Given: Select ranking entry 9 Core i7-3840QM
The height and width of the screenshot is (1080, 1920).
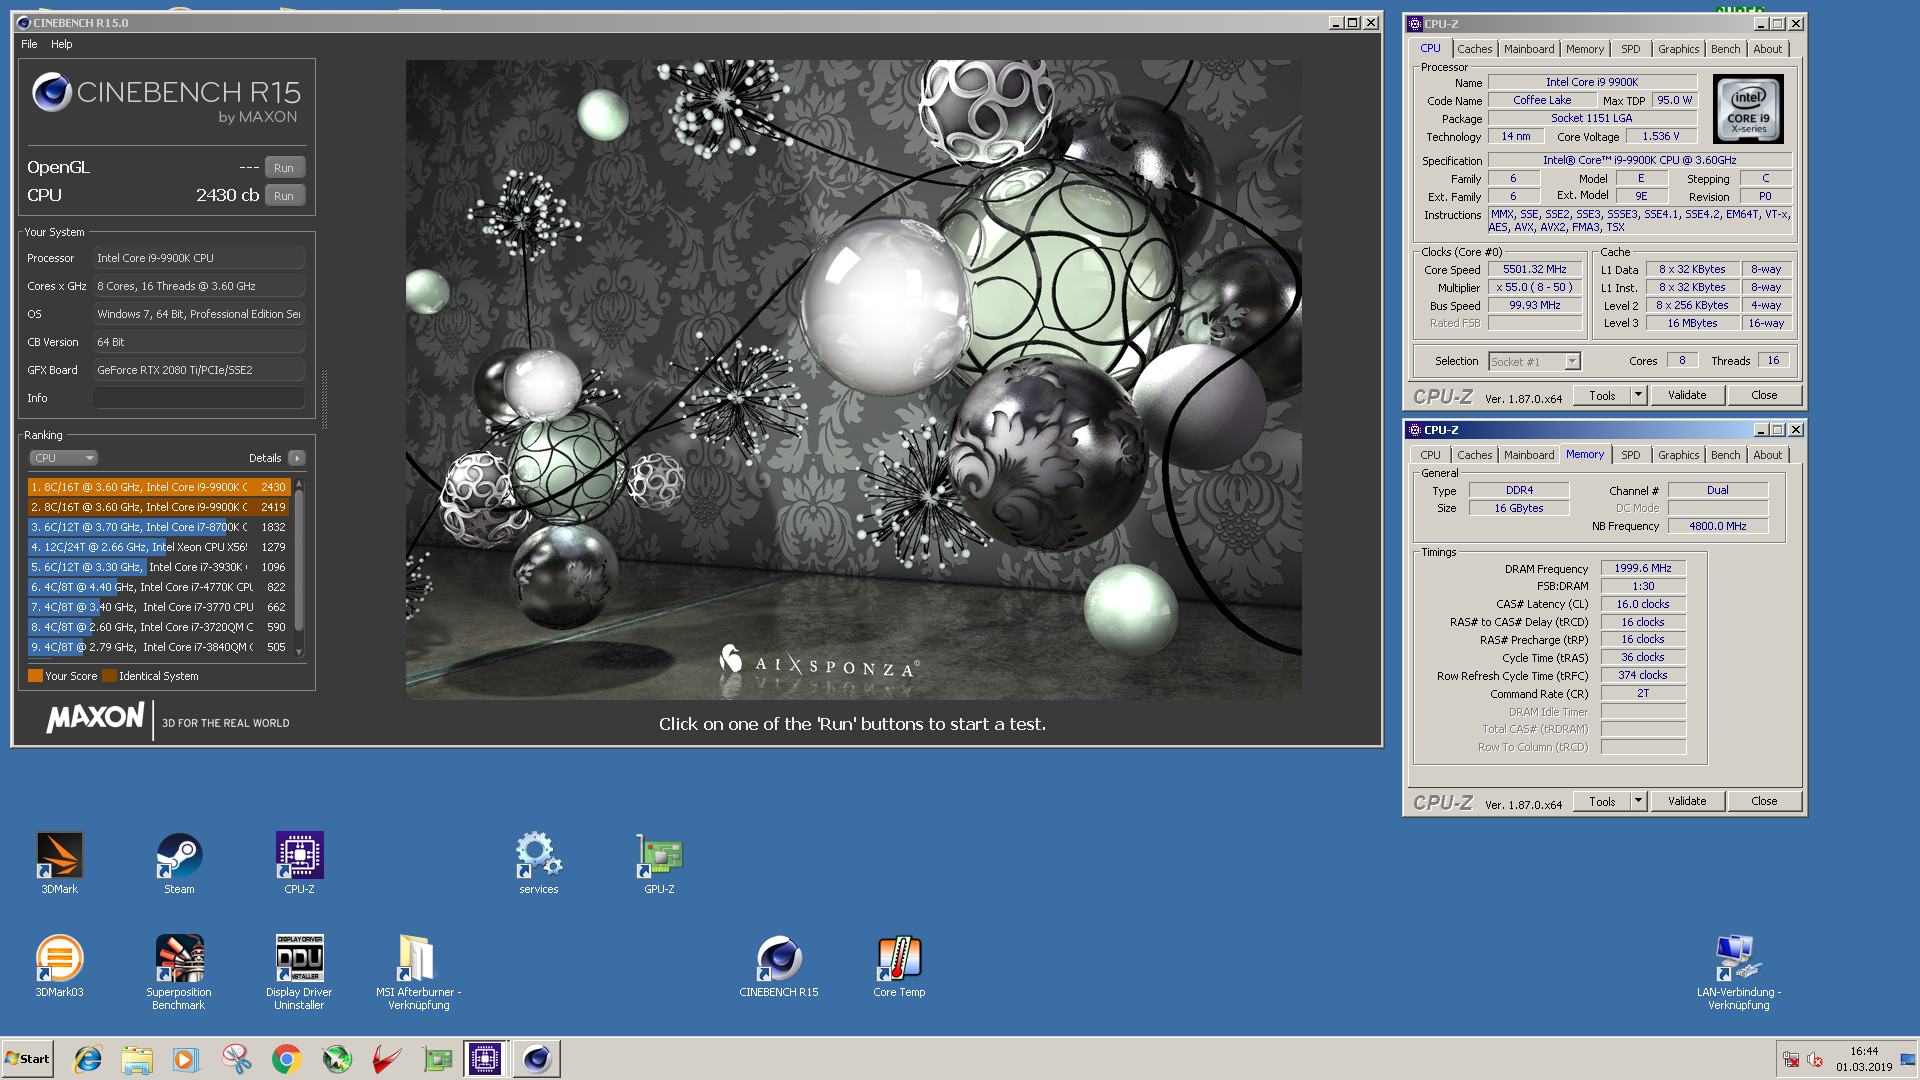Looking at the screenshot, I should click(x=159, y=647).
